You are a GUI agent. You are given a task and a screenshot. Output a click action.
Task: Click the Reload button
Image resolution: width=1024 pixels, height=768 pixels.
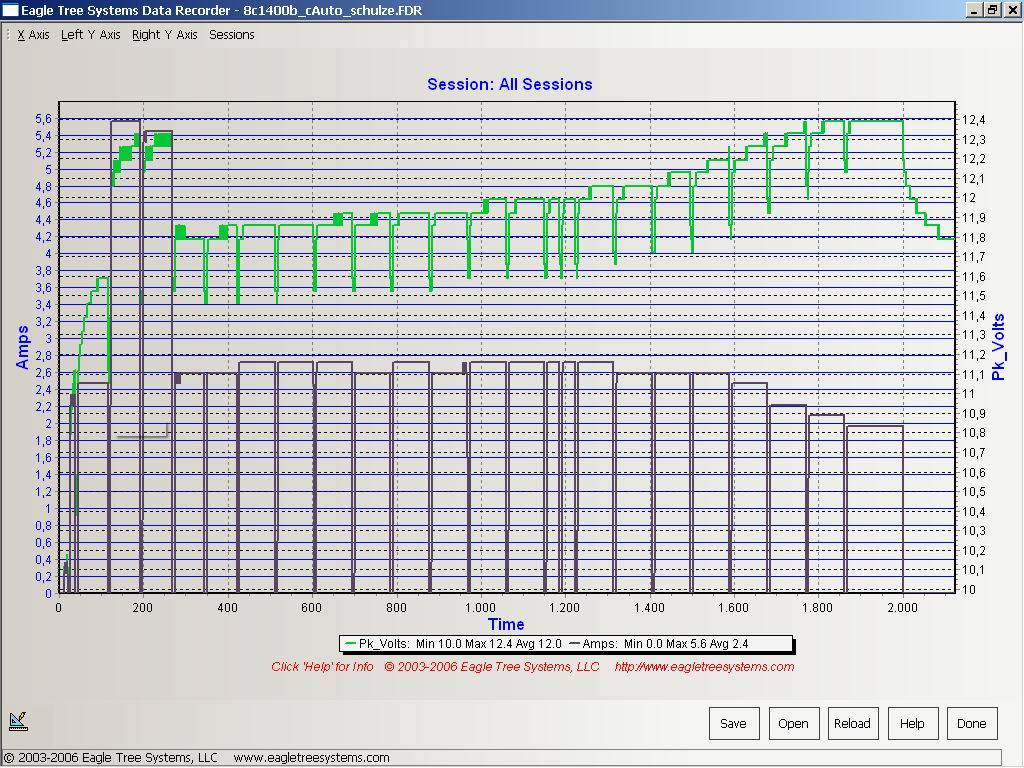click(853, 723)
